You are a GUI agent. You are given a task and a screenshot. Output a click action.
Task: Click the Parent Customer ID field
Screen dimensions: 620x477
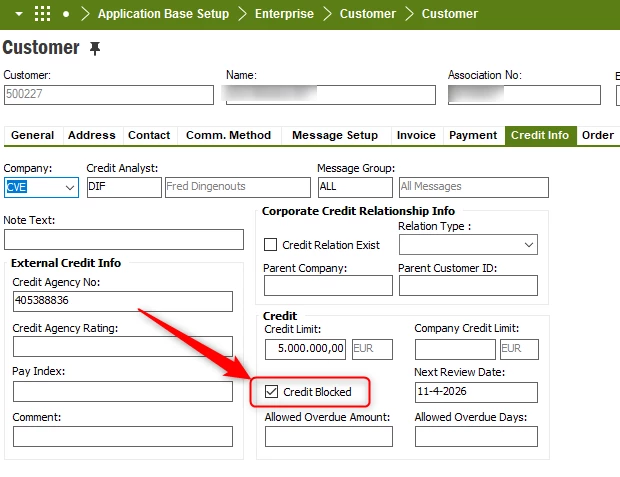click(x=468, y=285)
